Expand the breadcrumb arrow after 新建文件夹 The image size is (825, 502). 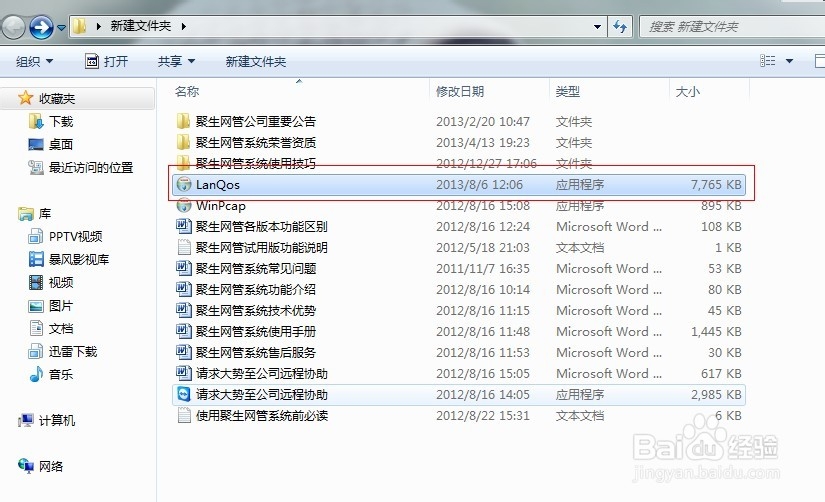[x=183, y=26]
